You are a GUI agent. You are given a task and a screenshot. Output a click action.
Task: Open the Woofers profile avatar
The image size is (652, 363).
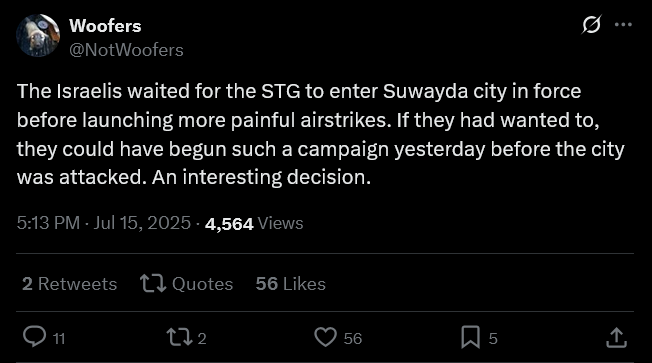[x=38, y=36]
